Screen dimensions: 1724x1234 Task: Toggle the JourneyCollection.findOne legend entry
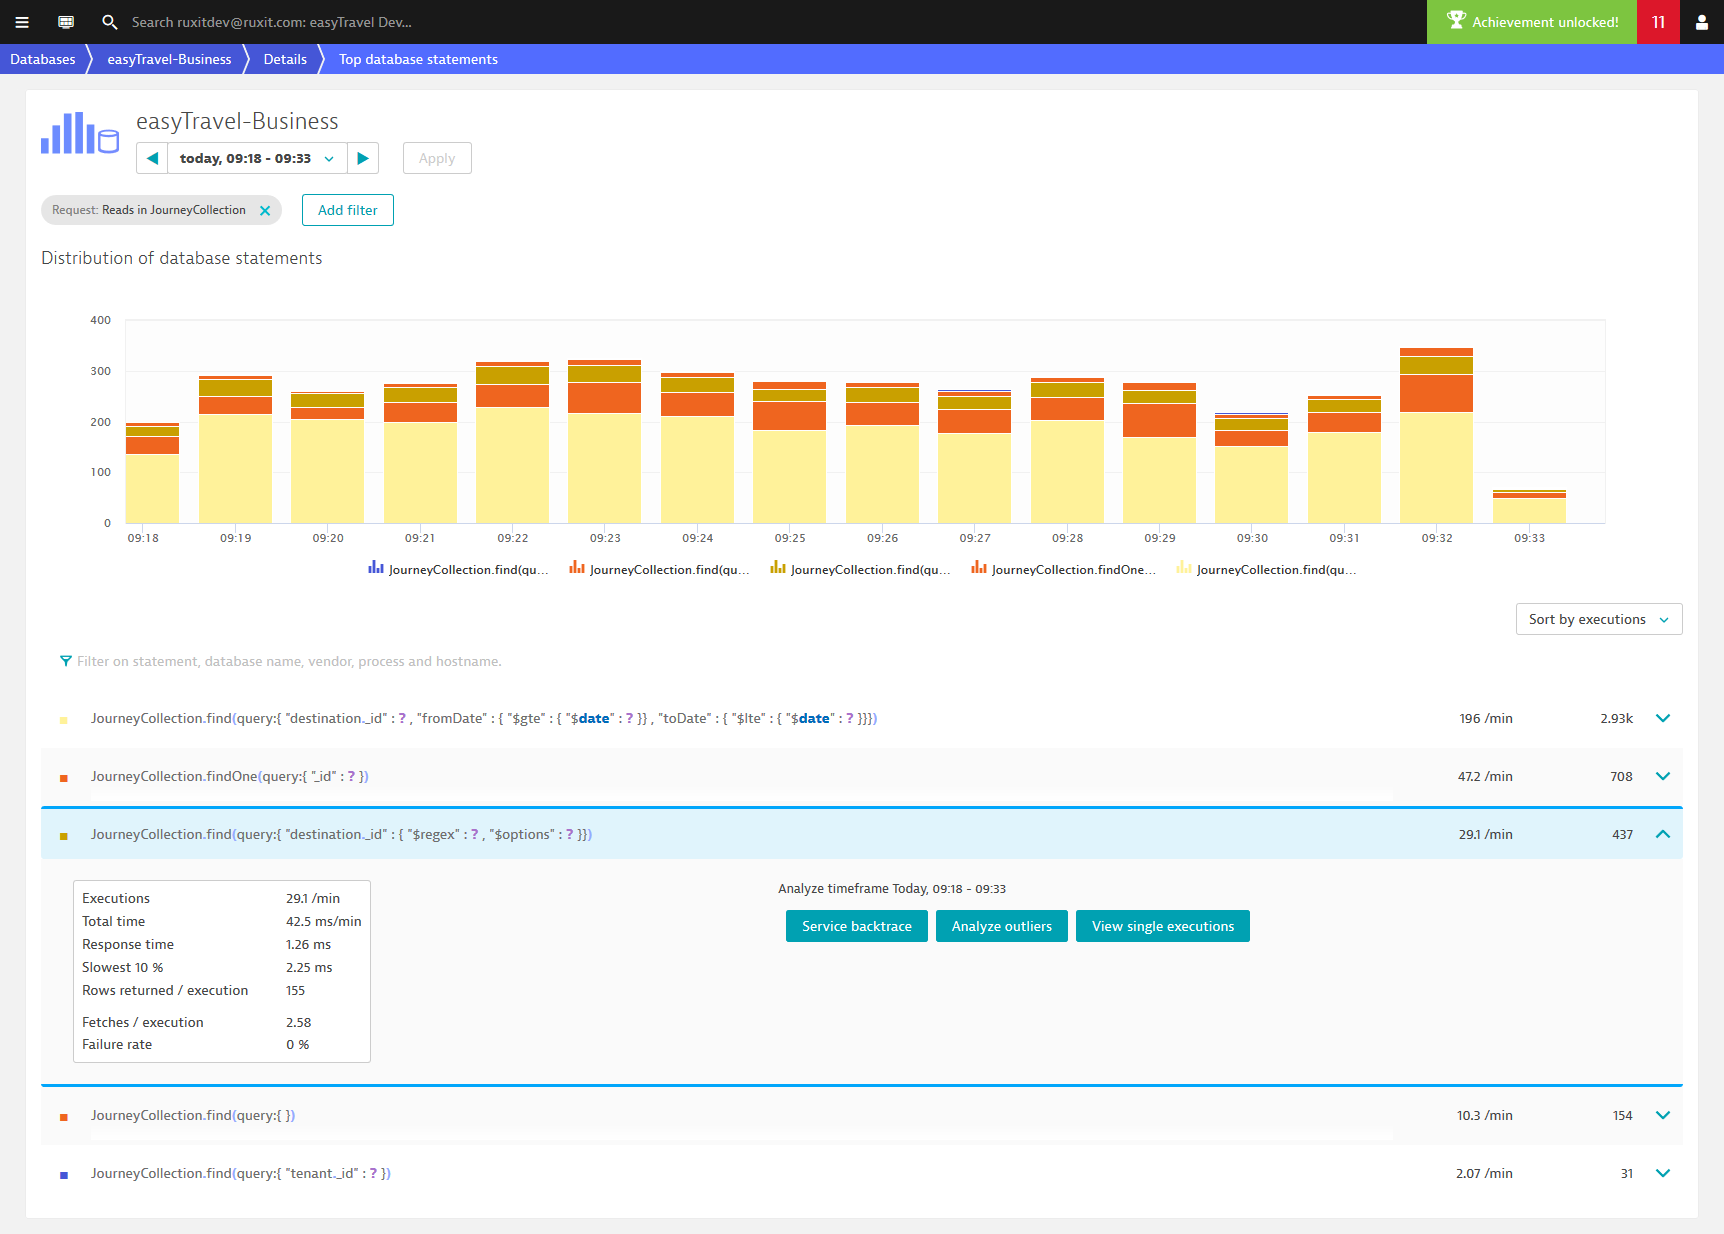coord(1064,569)
